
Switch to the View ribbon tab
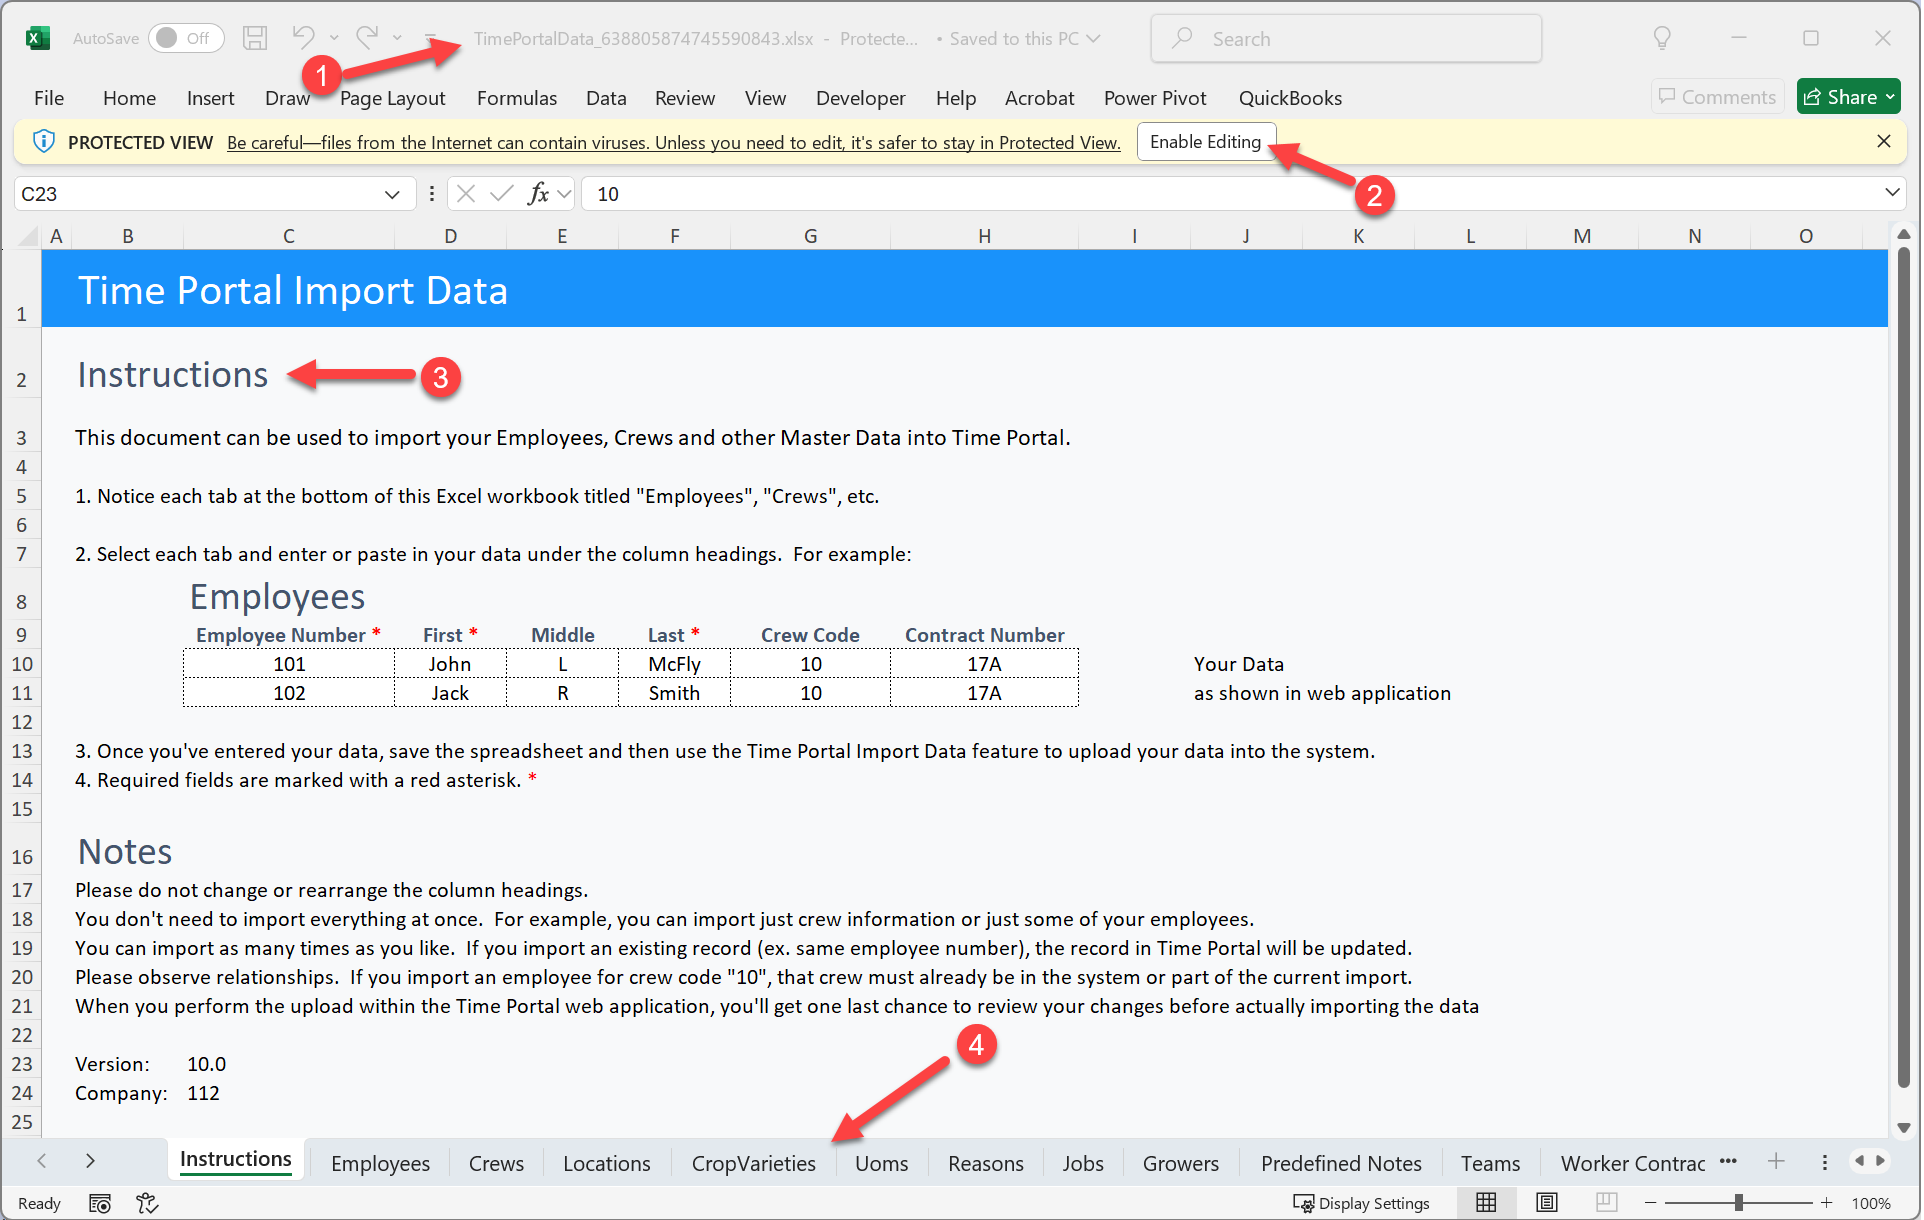click(765, 98)
